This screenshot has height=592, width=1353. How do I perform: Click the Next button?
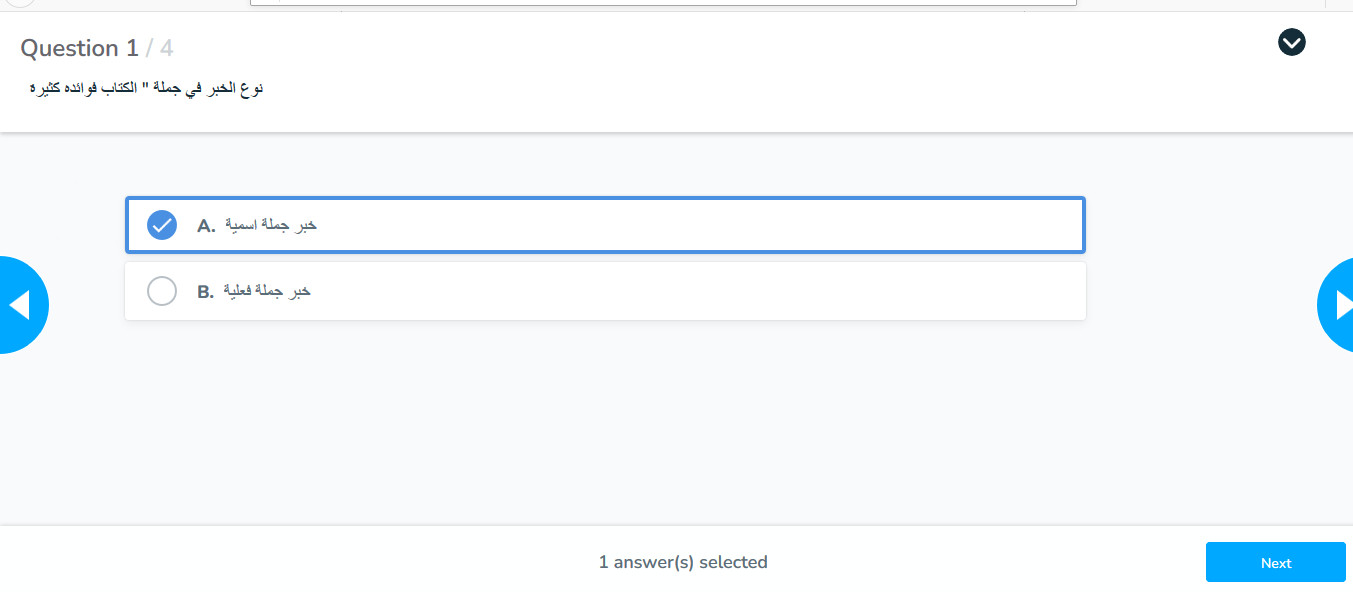click(1276, 562)
